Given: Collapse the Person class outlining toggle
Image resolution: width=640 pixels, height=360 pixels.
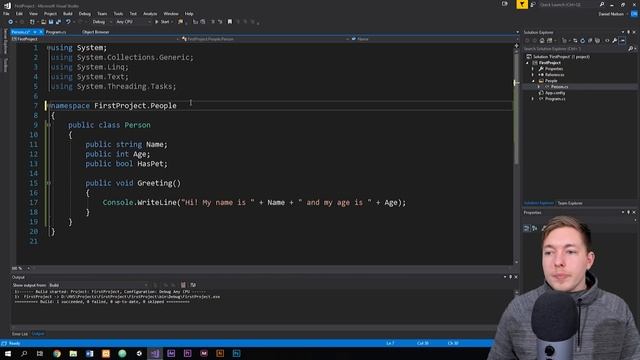Looking at the screenshot, I should coord(48,125).
